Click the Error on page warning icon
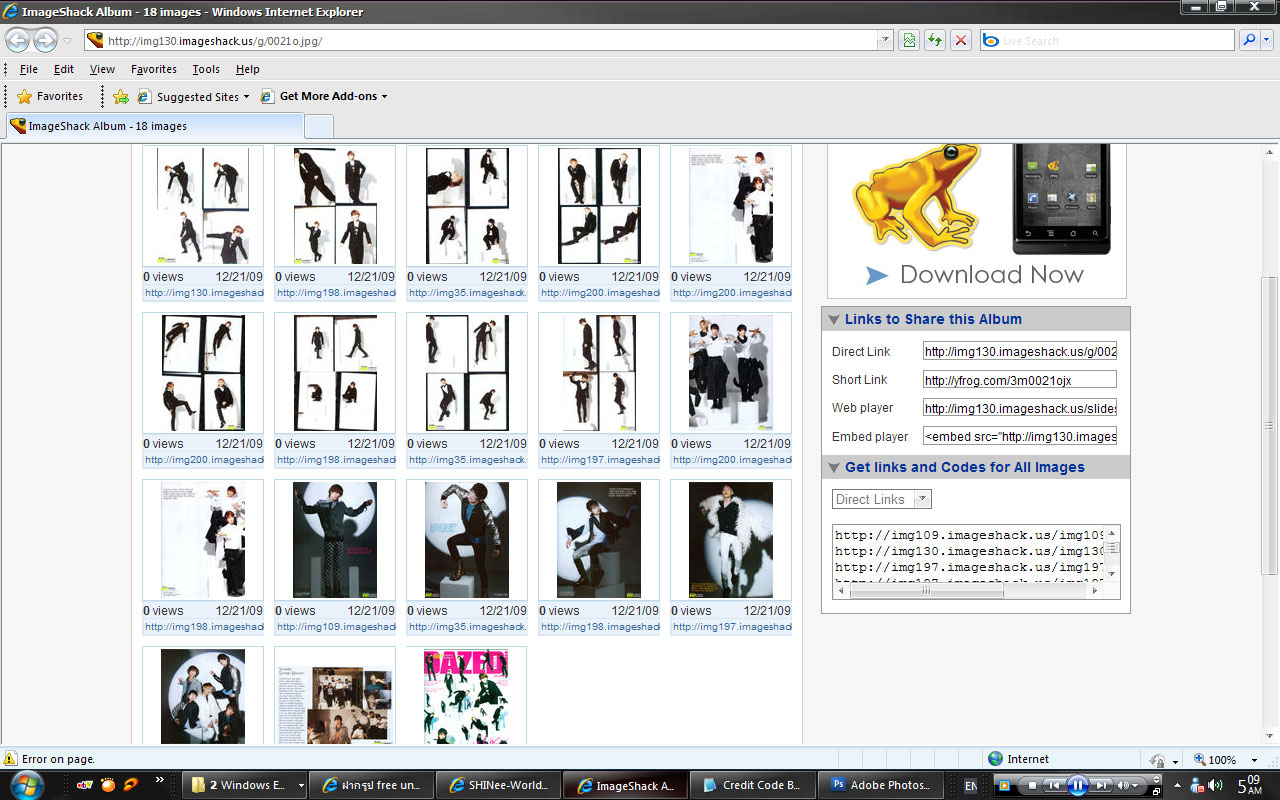The height and width of the screenshot is (800, 1280). click(x=11, y=759)
